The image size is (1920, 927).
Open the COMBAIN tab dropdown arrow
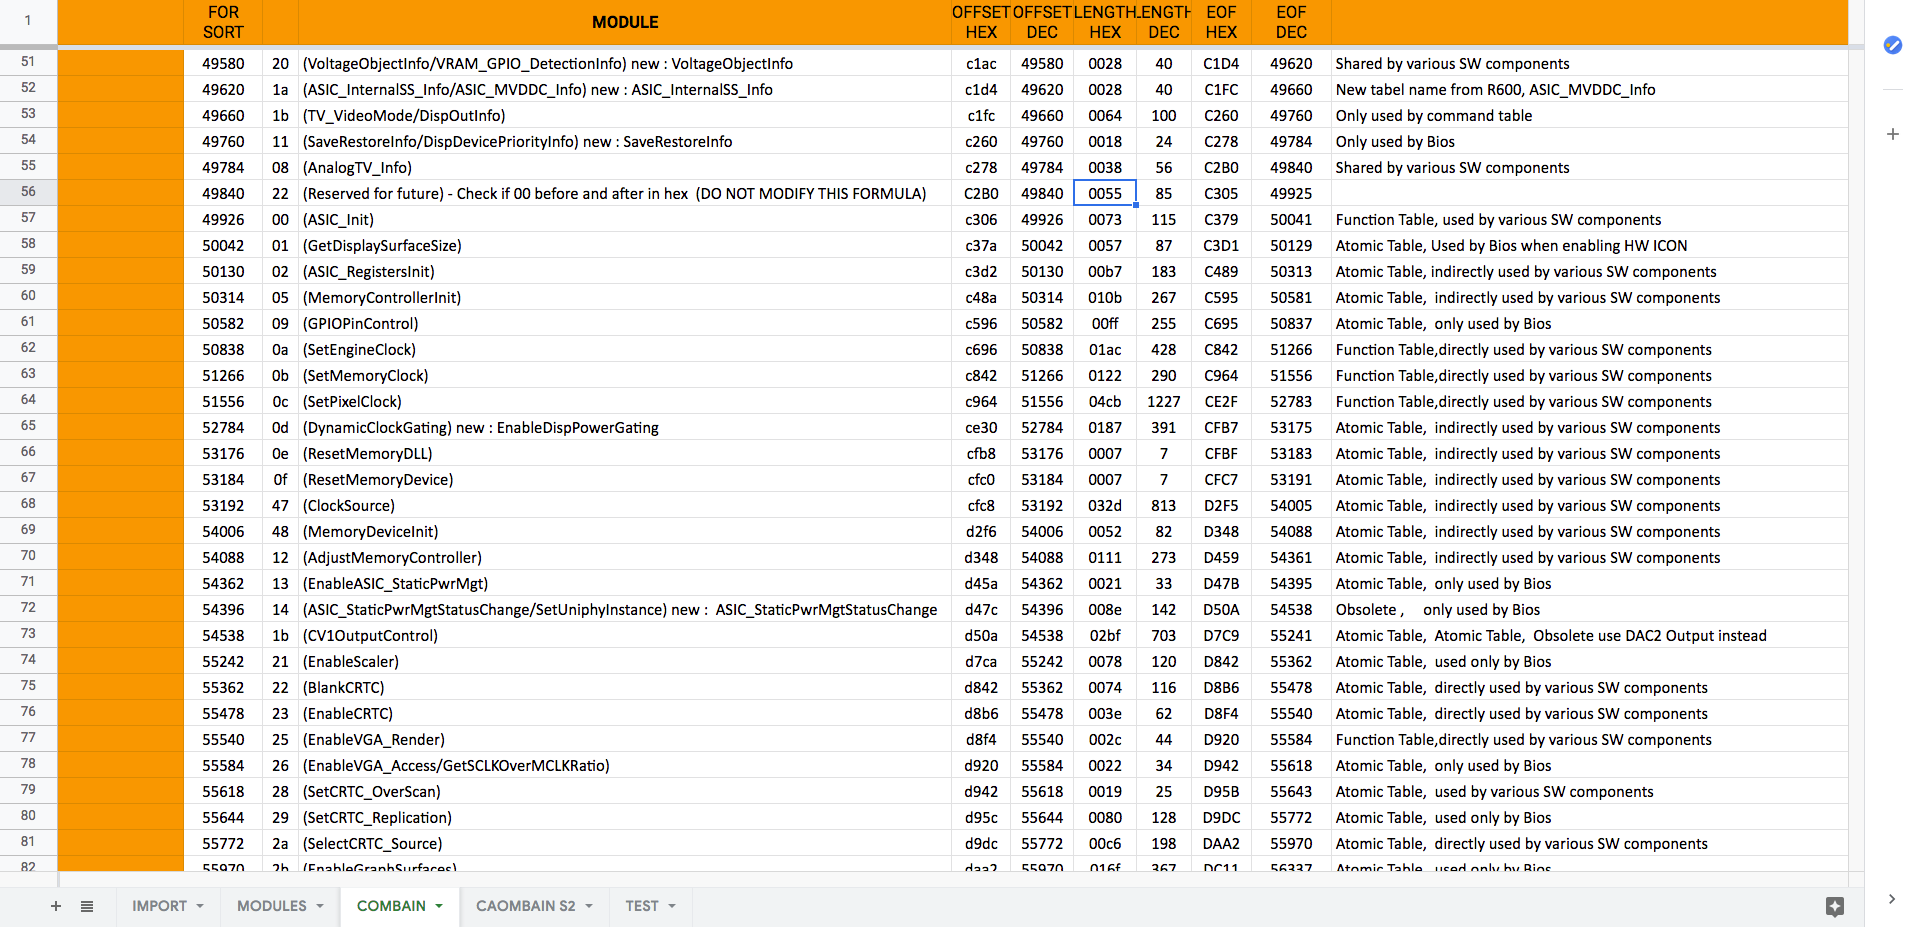tap(439, 906)
